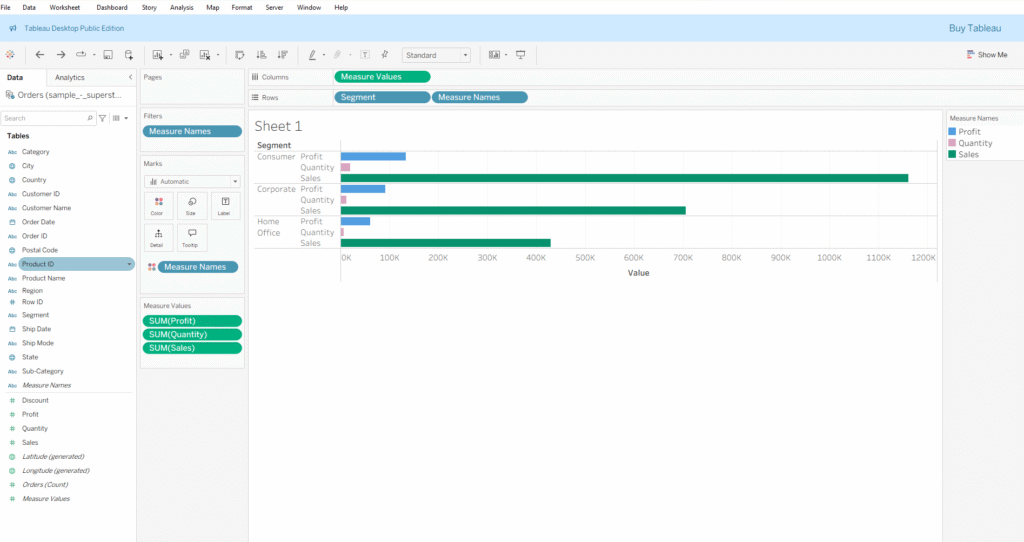Expand the Product ID field dropdown arrow

tap(129, 264)
